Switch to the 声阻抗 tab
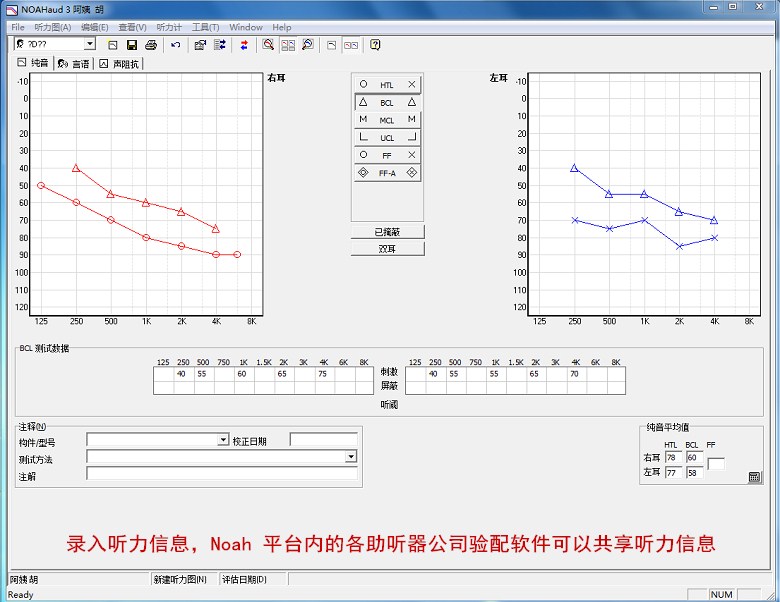Viewport: 780px width, 602px height. (x=120, y=64)
